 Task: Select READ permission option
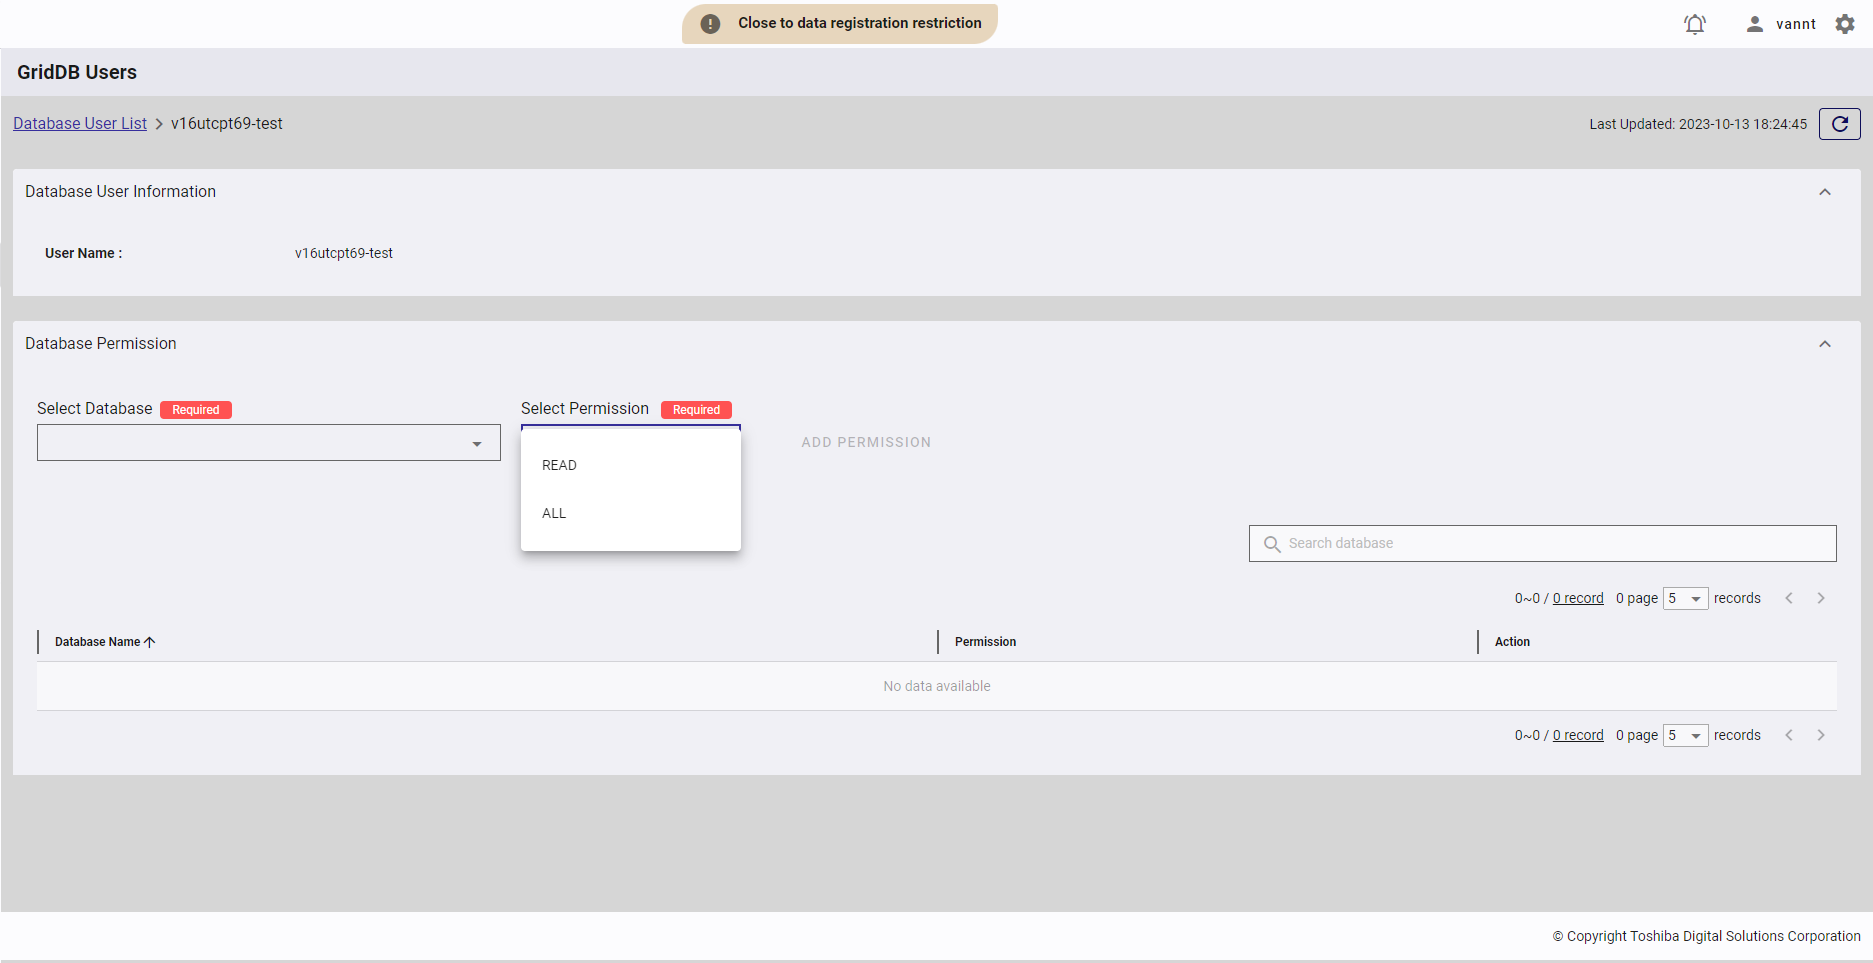(559, 465)
